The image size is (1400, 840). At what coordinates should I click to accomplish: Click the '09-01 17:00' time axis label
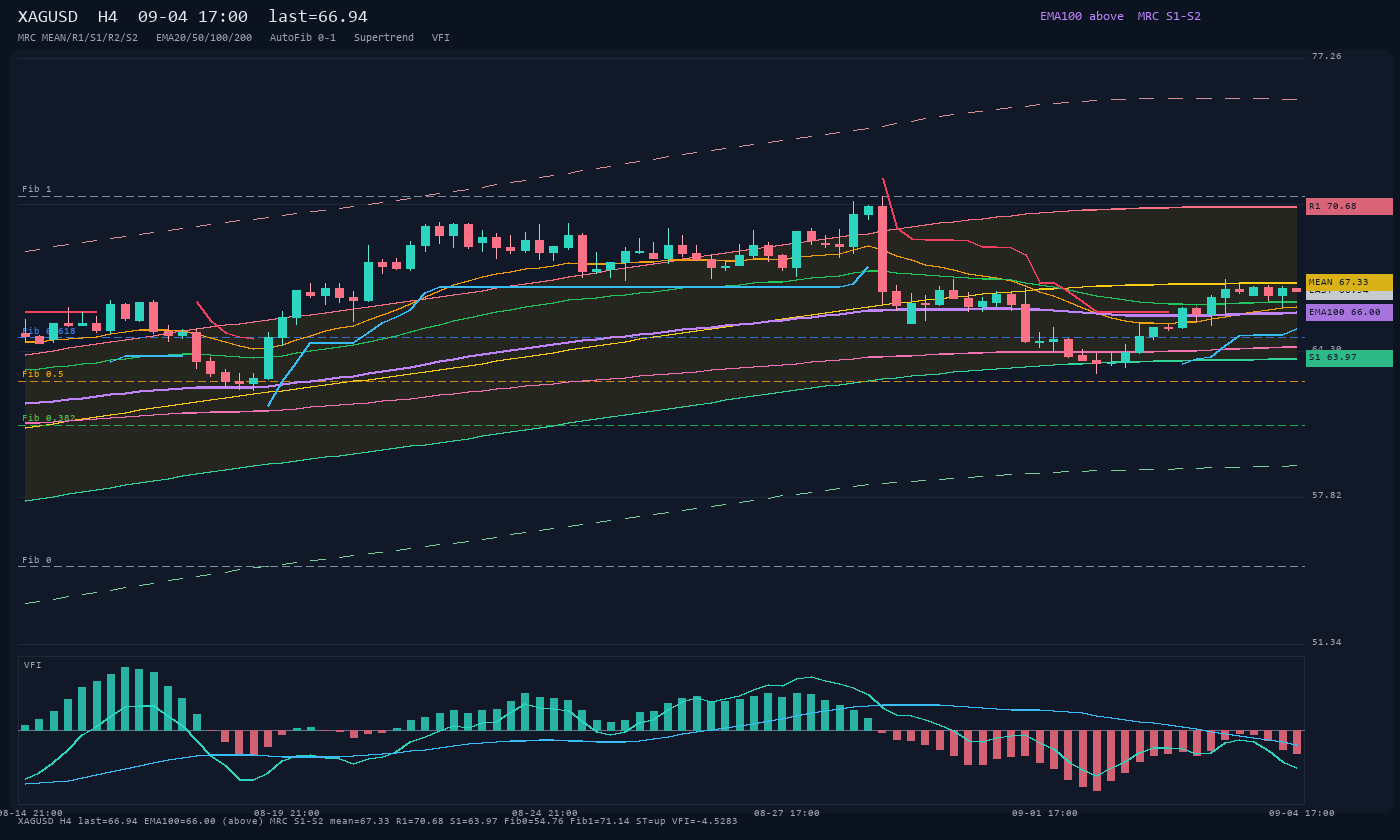(1045, 813)
